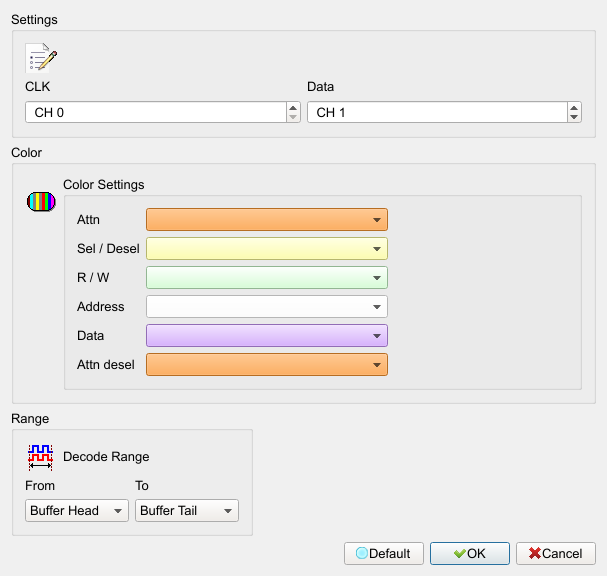Click the Data channel field showing CH 1

click(x=437, y=112)
